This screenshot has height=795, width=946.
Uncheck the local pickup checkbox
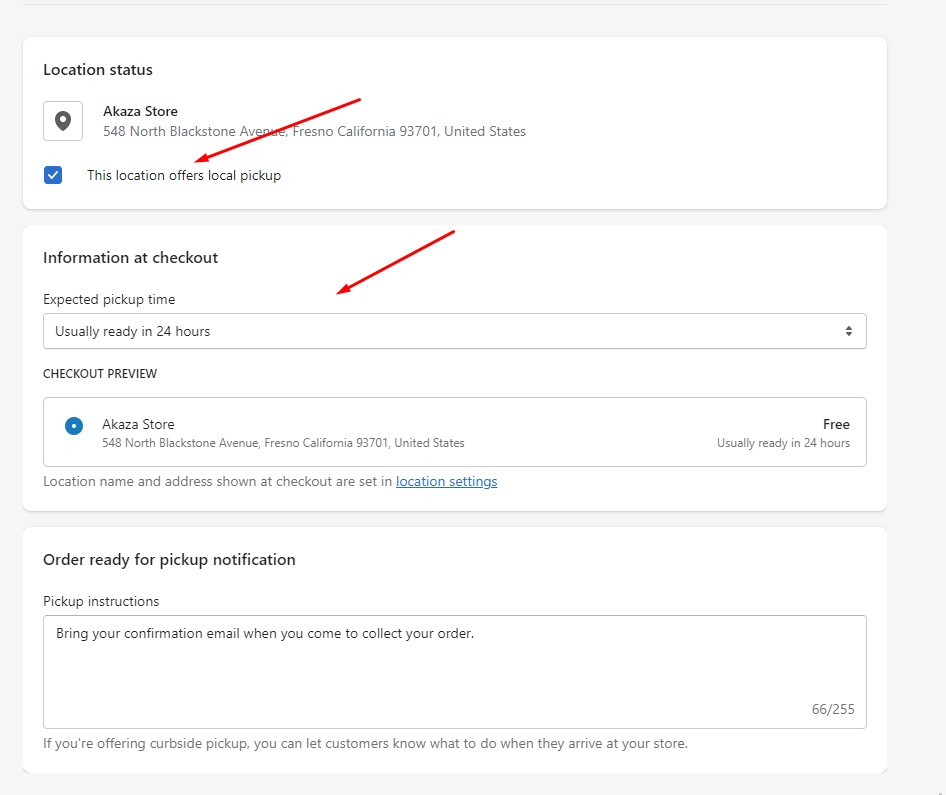(53, 175)
